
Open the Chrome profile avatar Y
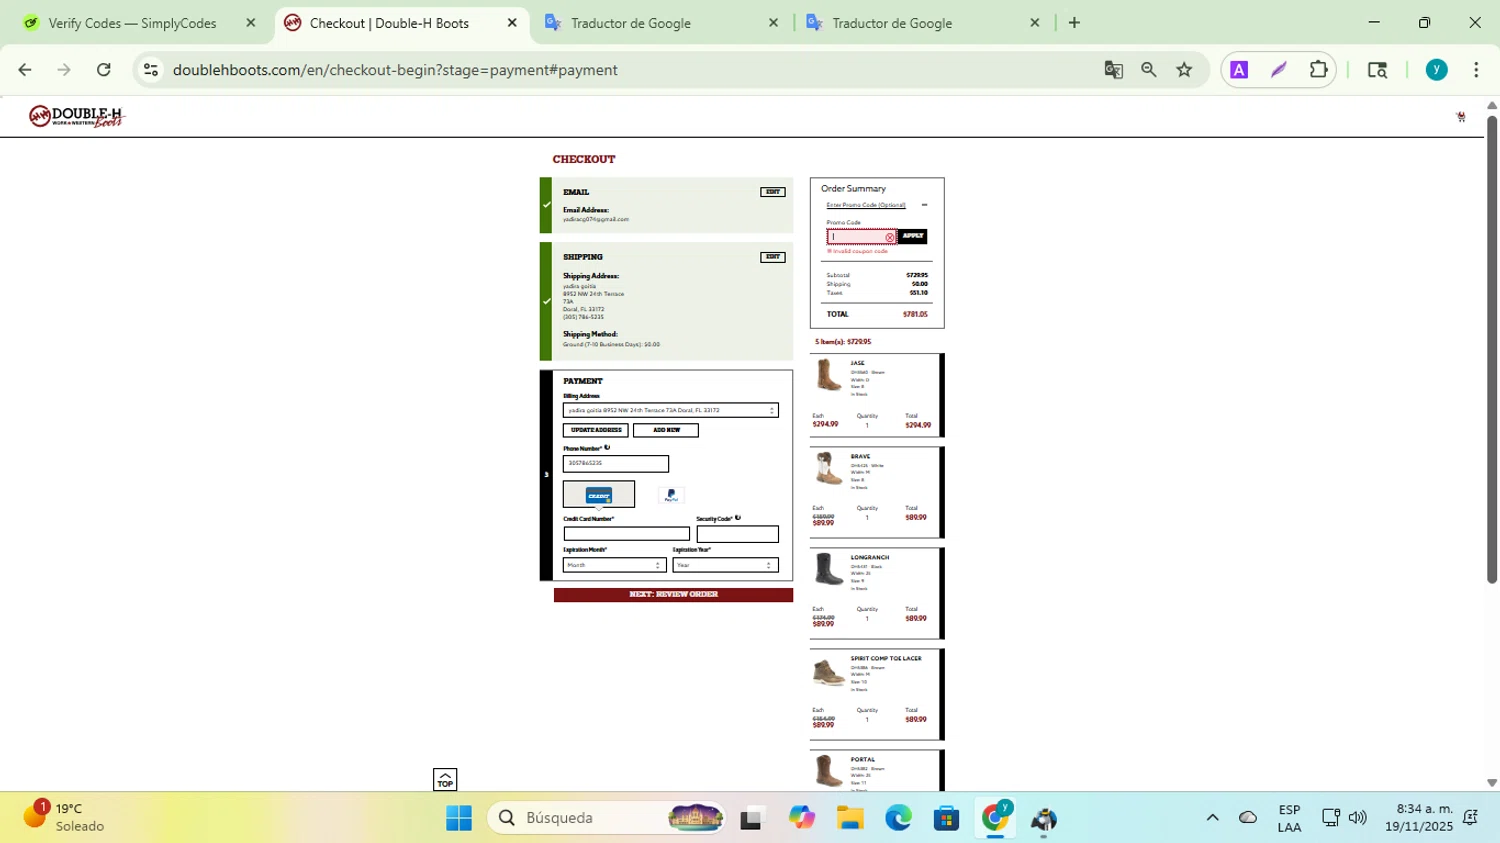1437,70
